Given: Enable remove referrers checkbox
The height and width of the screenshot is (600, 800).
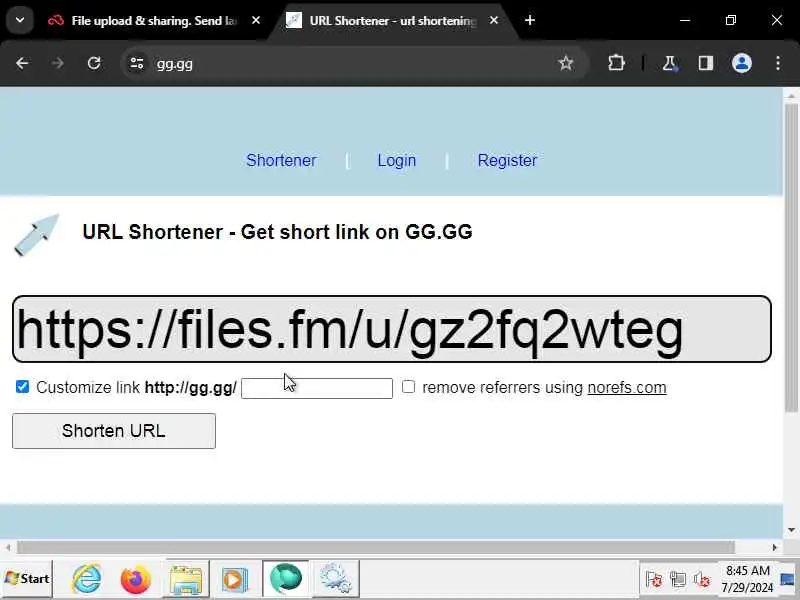Looking at the screenshot, I should (x=408, y=387).
